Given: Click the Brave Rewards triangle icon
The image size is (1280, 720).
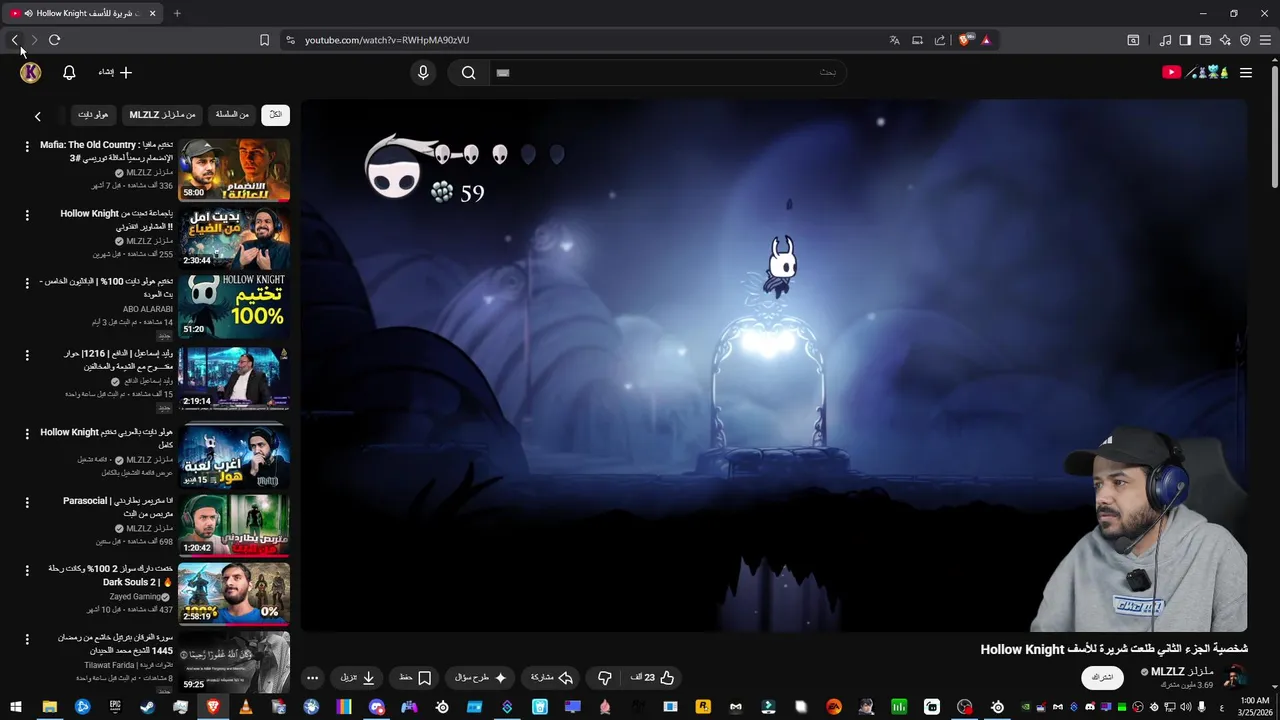Looking at the screenshot, I should coord(986,40).
